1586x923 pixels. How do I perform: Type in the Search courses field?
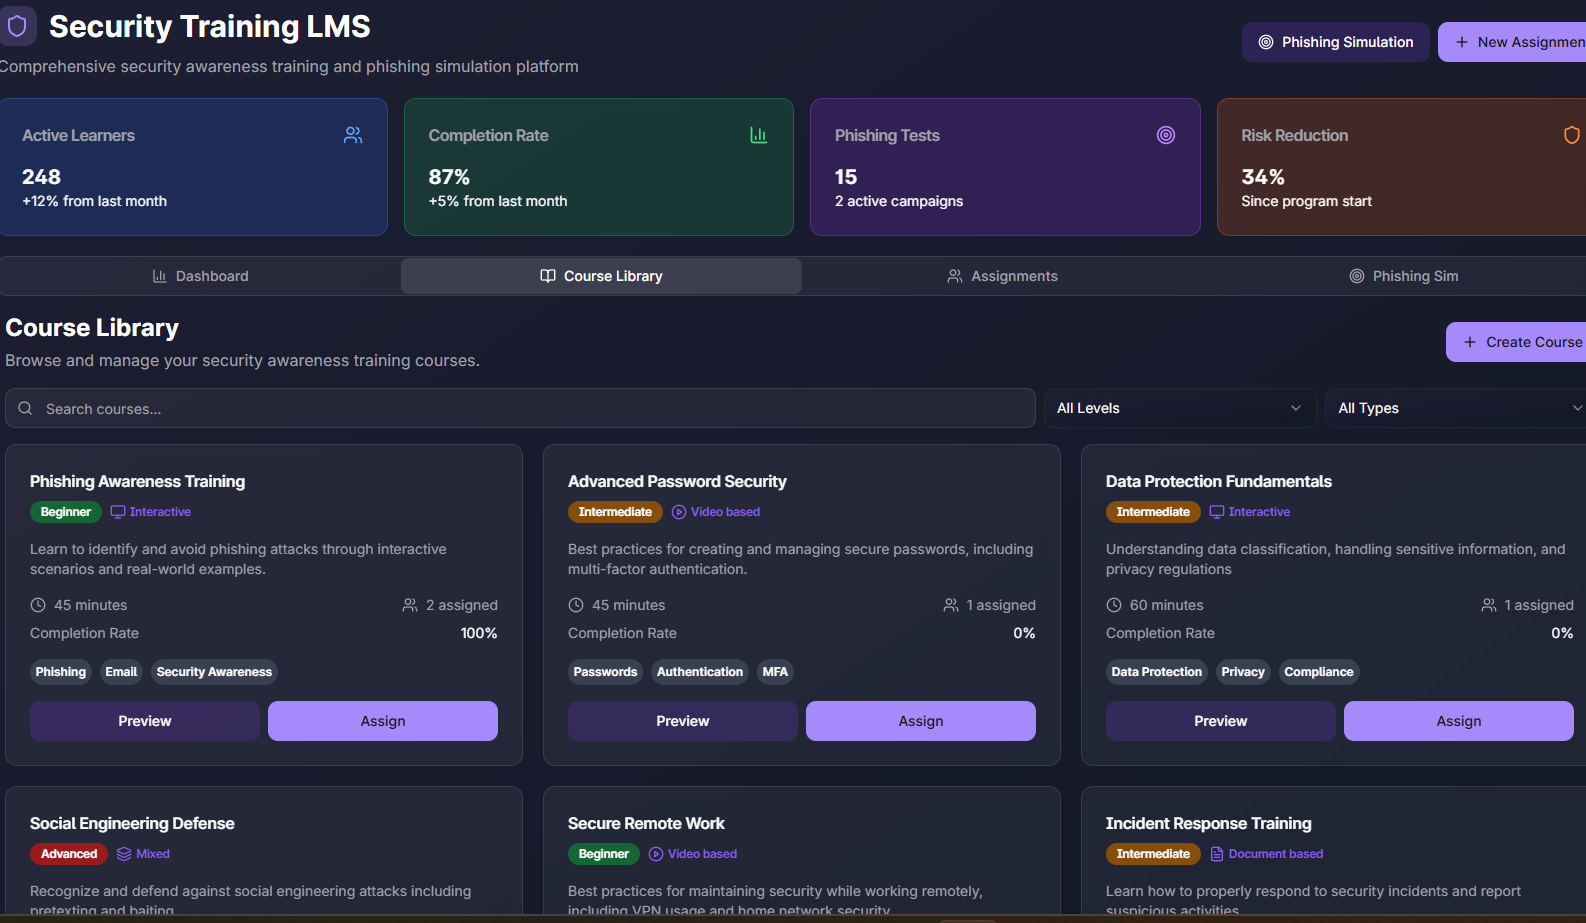point(520,408)
